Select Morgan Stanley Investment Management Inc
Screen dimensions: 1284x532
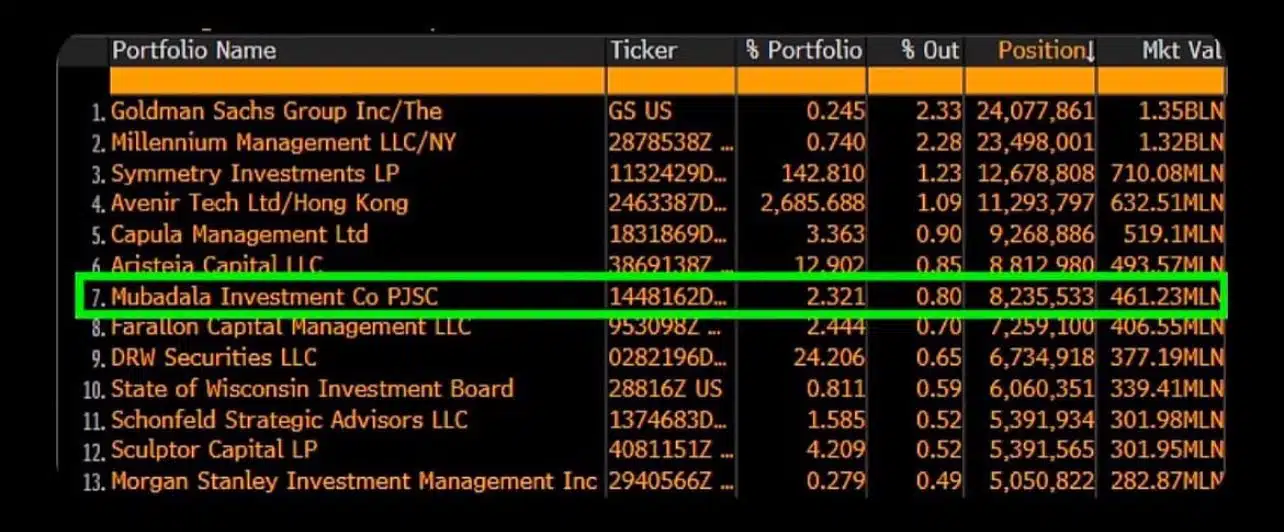tap(354, 482)
